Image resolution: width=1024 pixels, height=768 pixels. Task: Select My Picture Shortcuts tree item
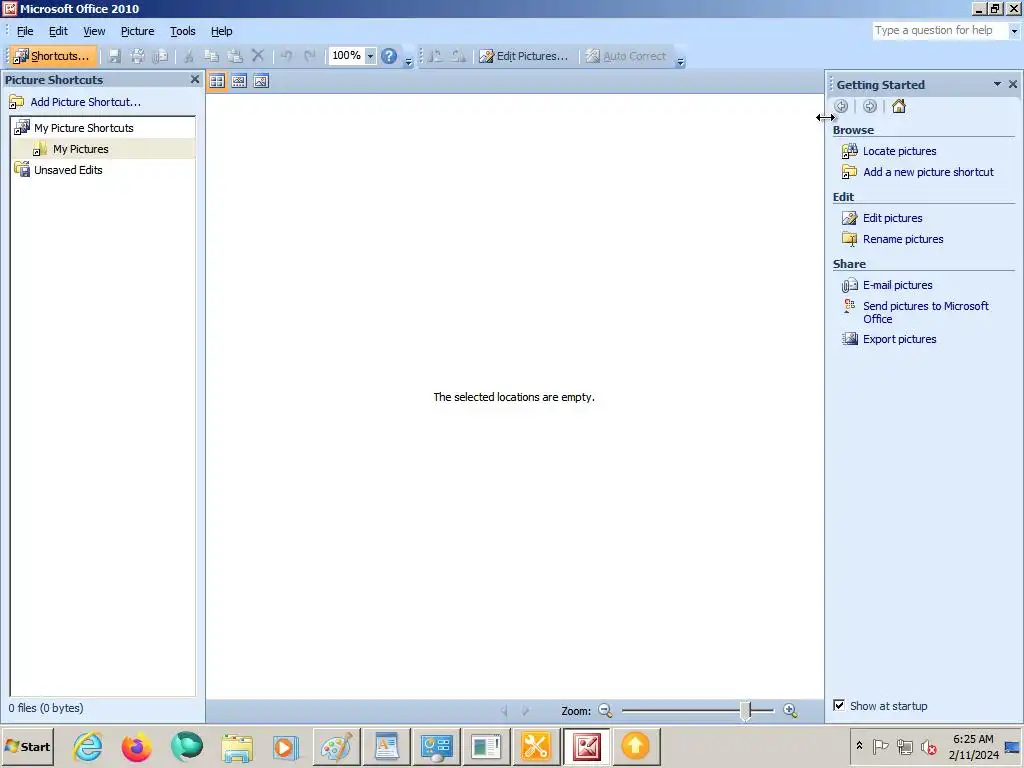(x=84, y=128)
